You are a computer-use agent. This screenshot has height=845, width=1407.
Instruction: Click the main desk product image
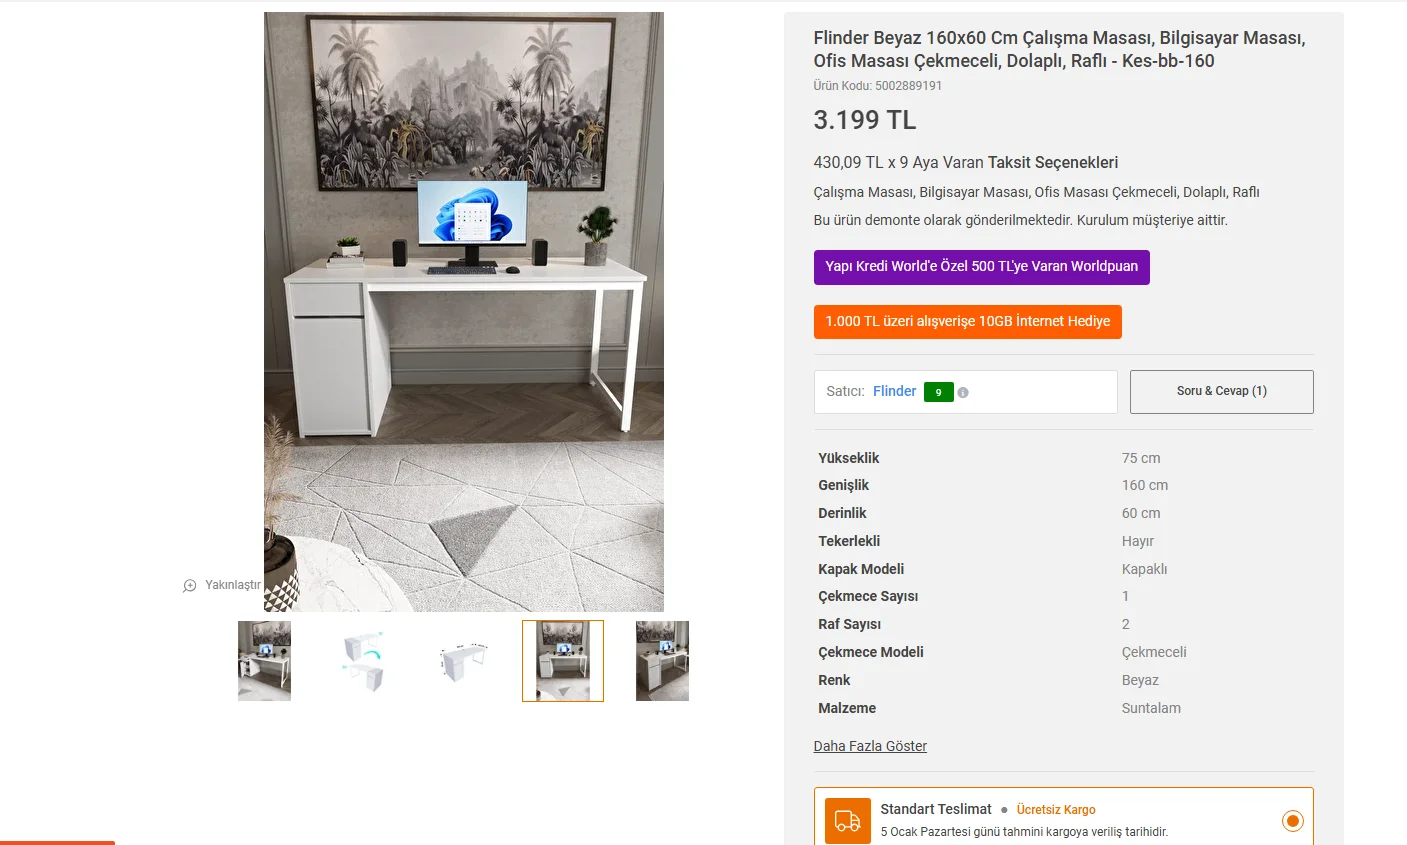(x=464, y=312)
